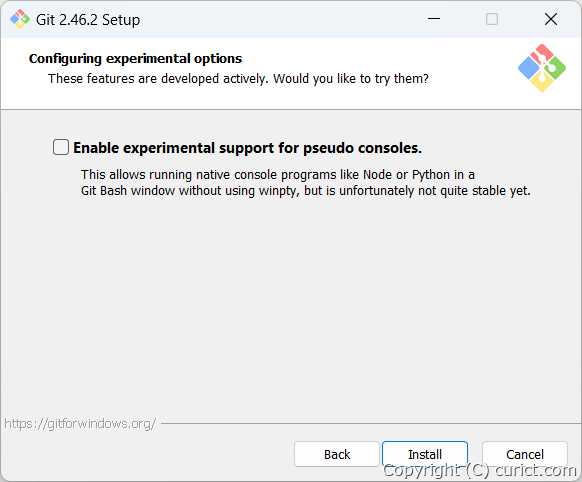
Task: Go to the previous page with Back
Action: point(337,454)
